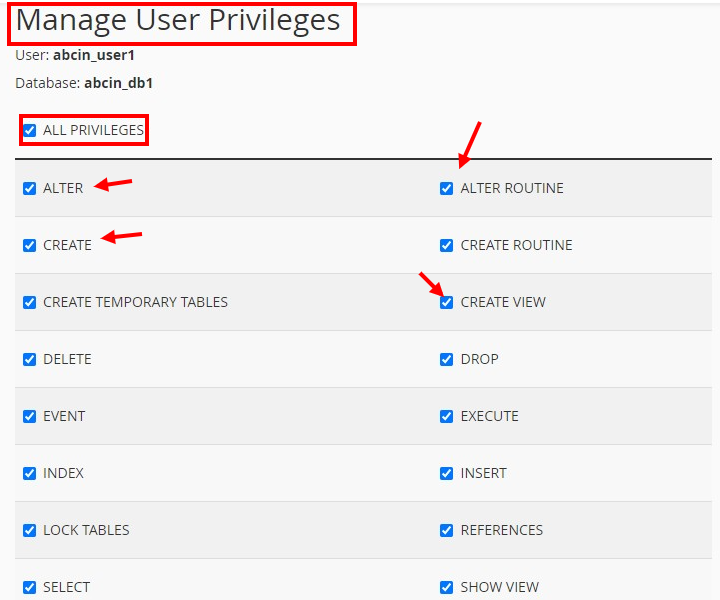Click the CREATE TEMPORARY TABLES label
Image resolution: width=720 pixels, height=600 pixels.
click(x=135, y=302)
